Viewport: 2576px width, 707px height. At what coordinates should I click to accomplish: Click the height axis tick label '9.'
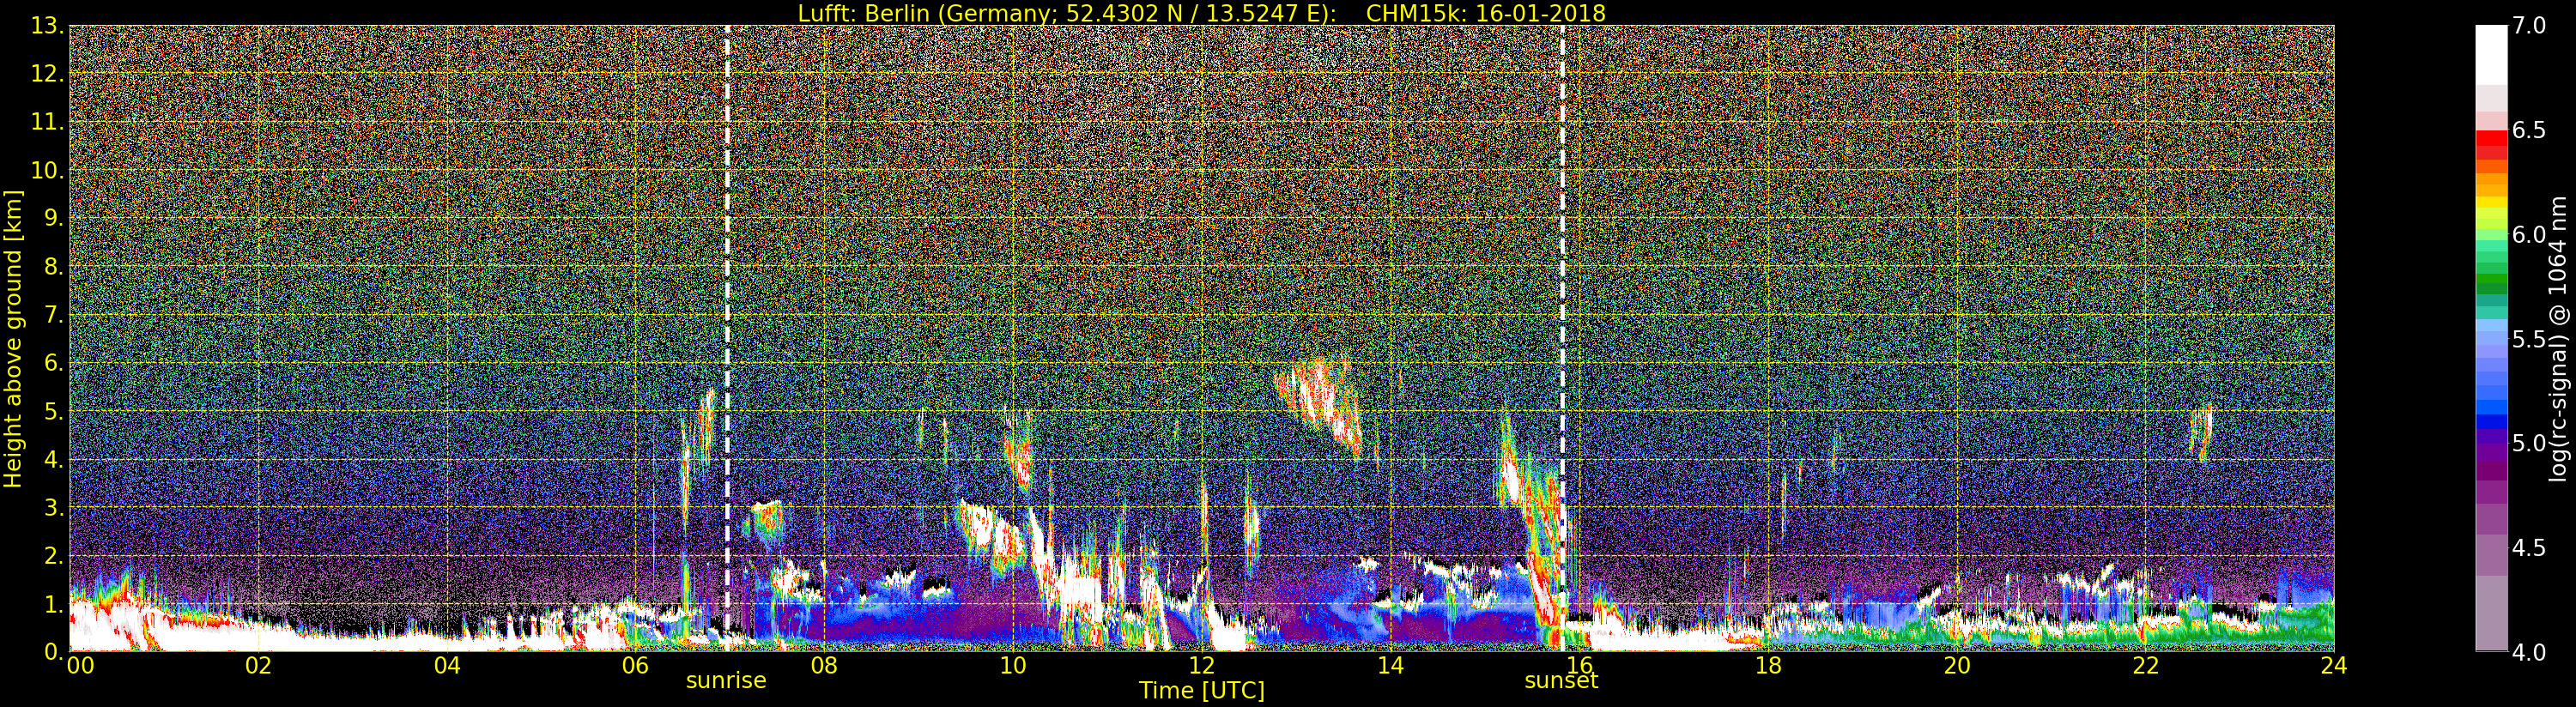(54, 218)
